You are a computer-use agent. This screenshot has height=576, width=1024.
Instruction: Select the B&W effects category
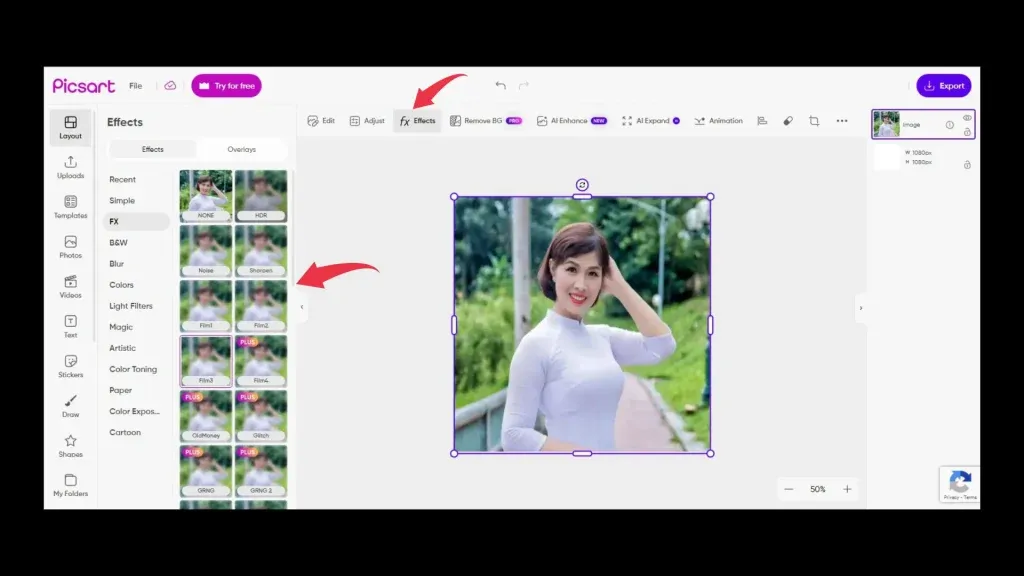(x=118, y=243)
